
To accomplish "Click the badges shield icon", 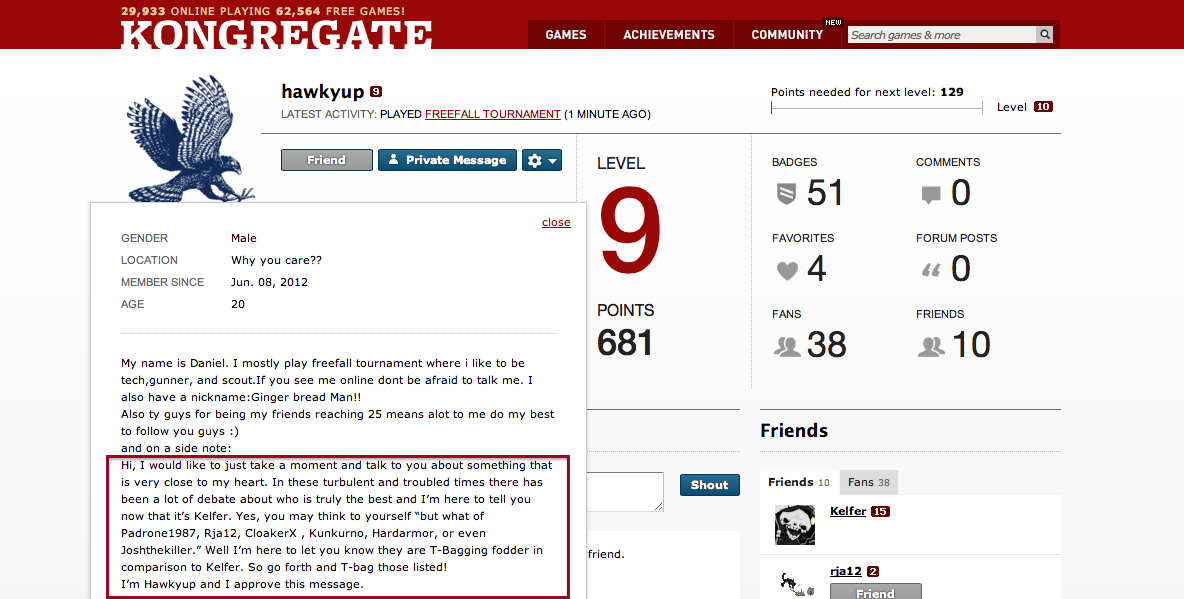I will (786, 194).
